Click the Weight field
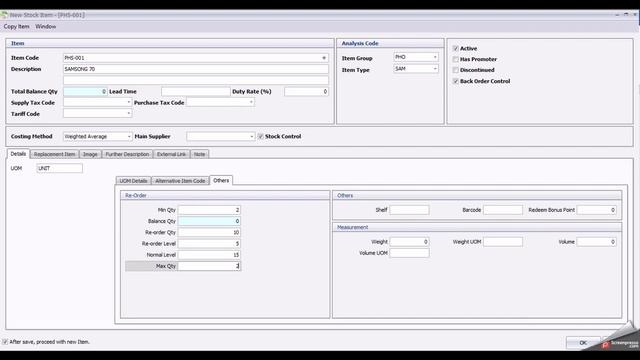 pos(409,242)
